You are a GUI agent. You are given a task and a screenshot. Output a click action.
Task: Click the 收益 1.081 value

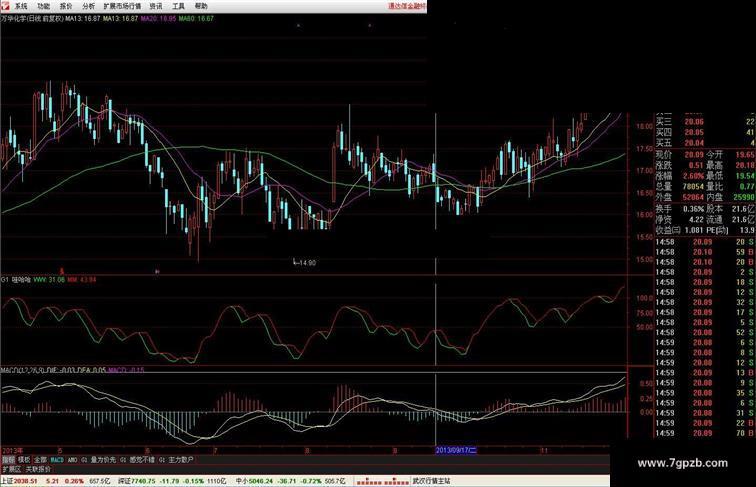[694, 230]
